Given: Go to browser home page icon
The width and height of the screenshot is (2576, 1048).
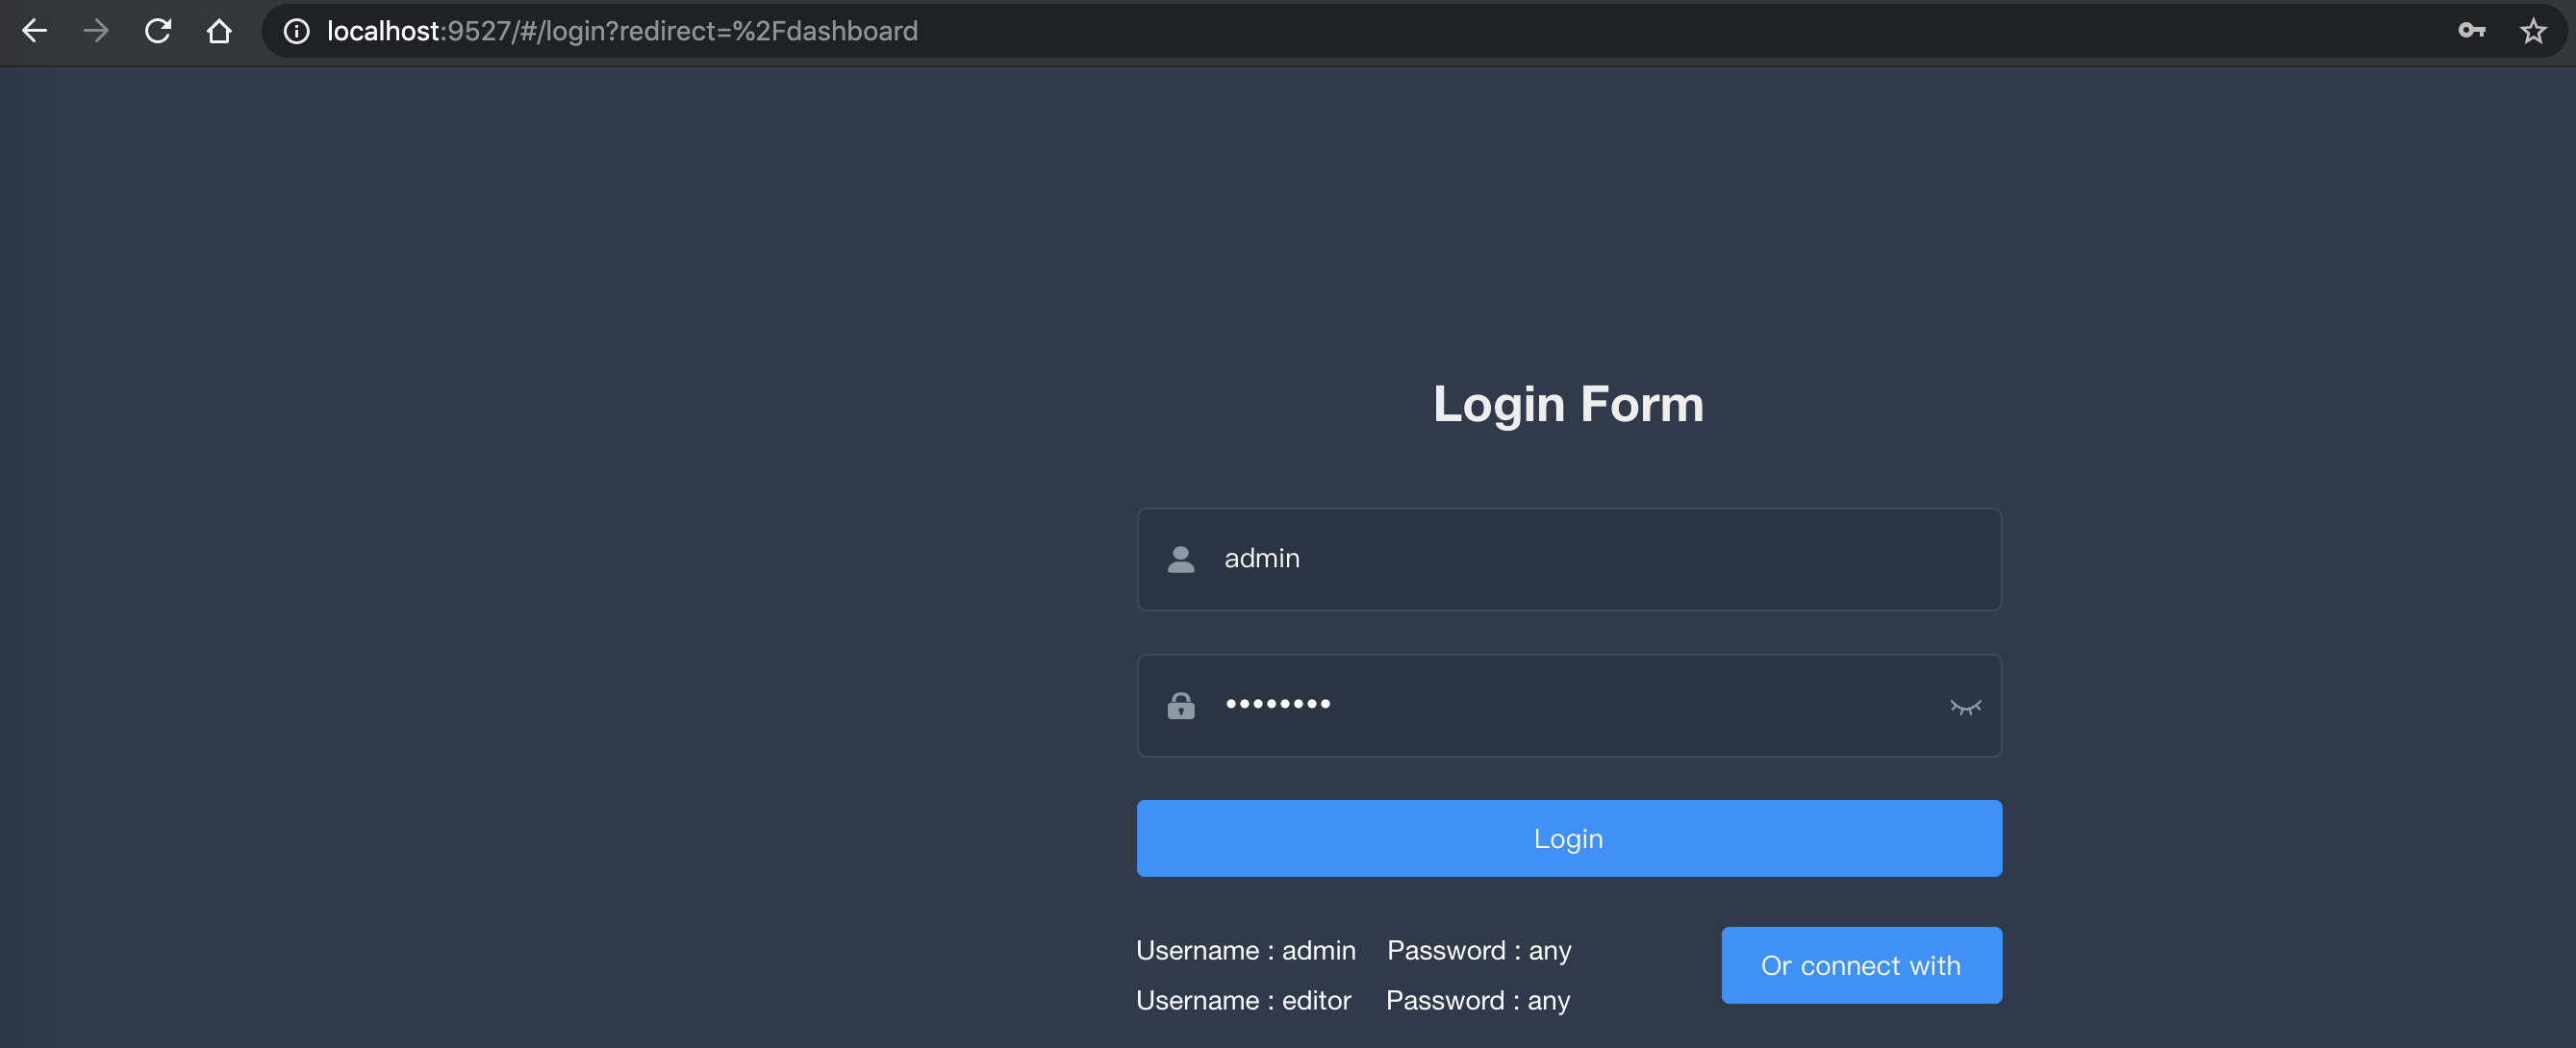Looking at the screenshot, I should point(219,31).
